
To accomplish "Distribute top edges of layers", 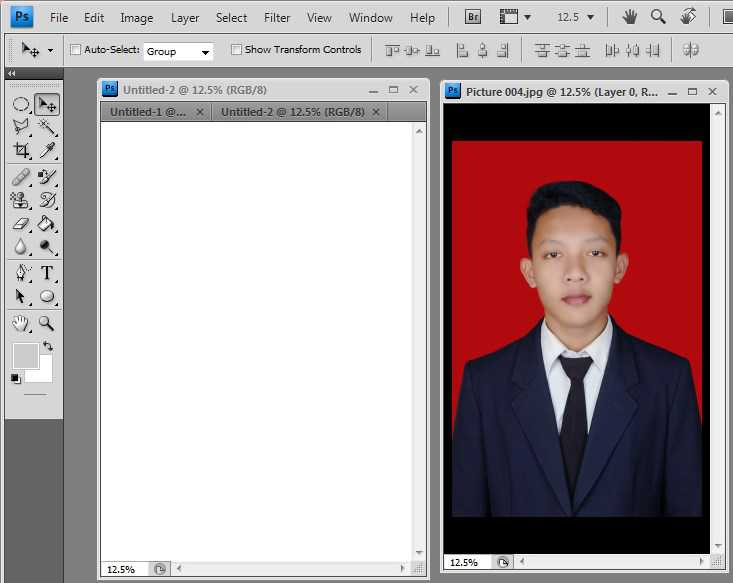I will (x=541, y=50).
